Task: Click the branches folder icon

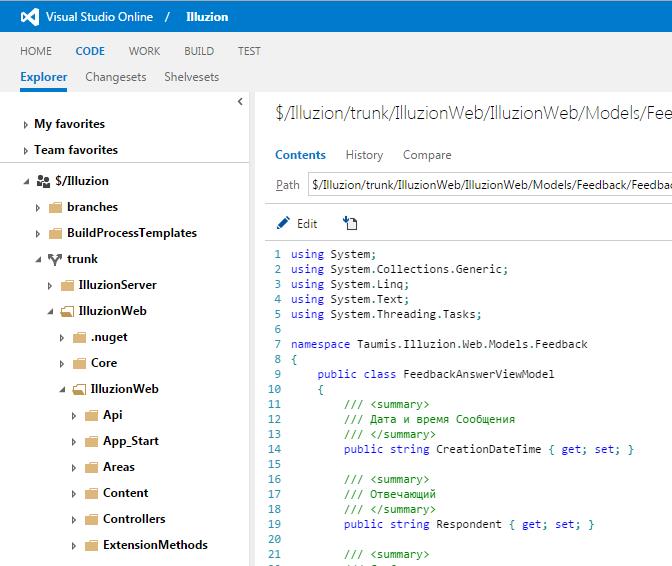Action: click(x=55, y=207)
